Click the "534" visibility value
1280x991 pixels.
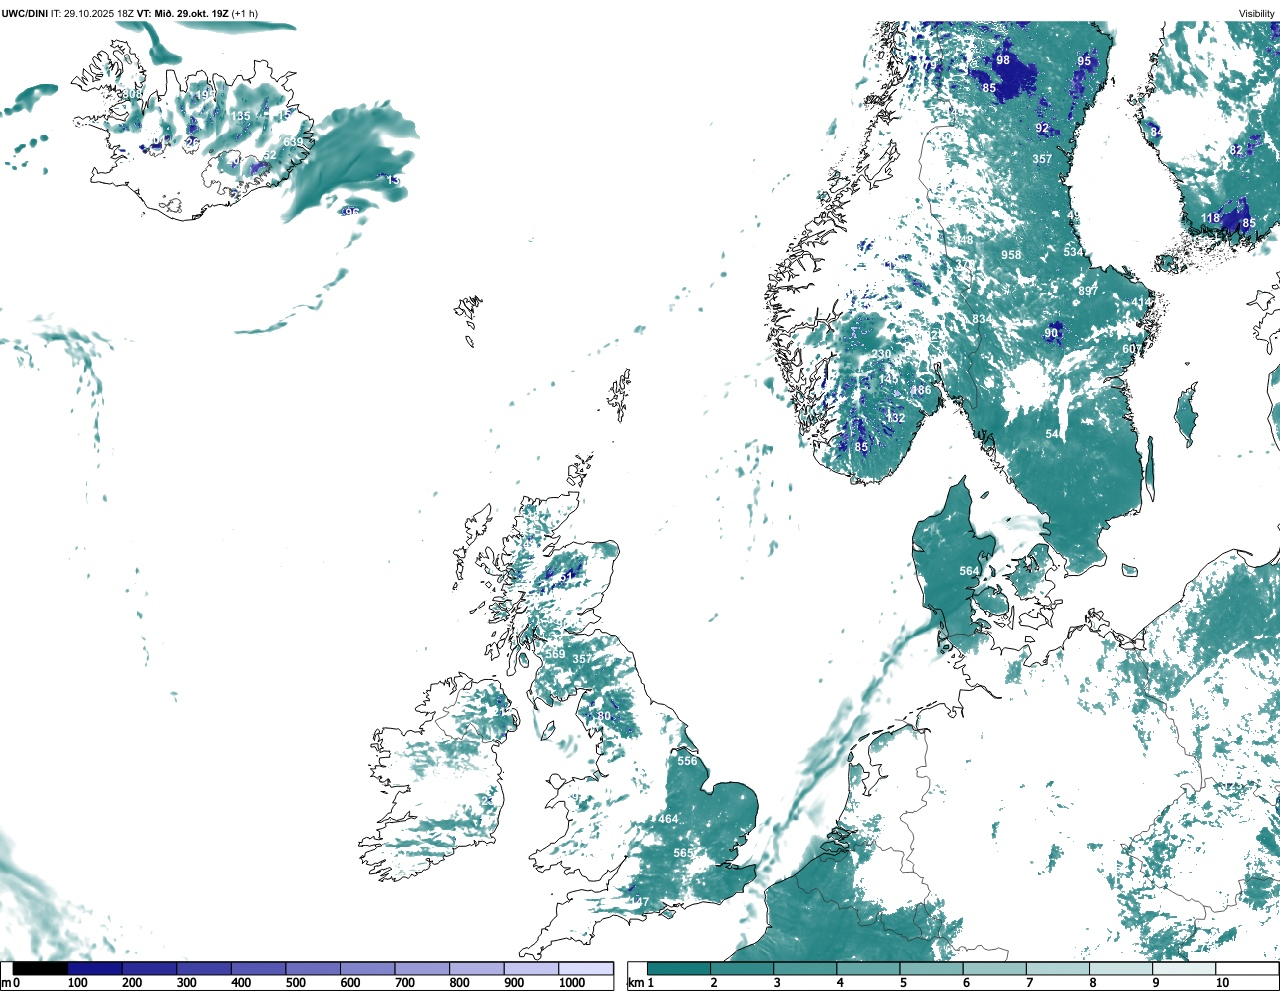pyautogui.click(x=1073, y=252)
